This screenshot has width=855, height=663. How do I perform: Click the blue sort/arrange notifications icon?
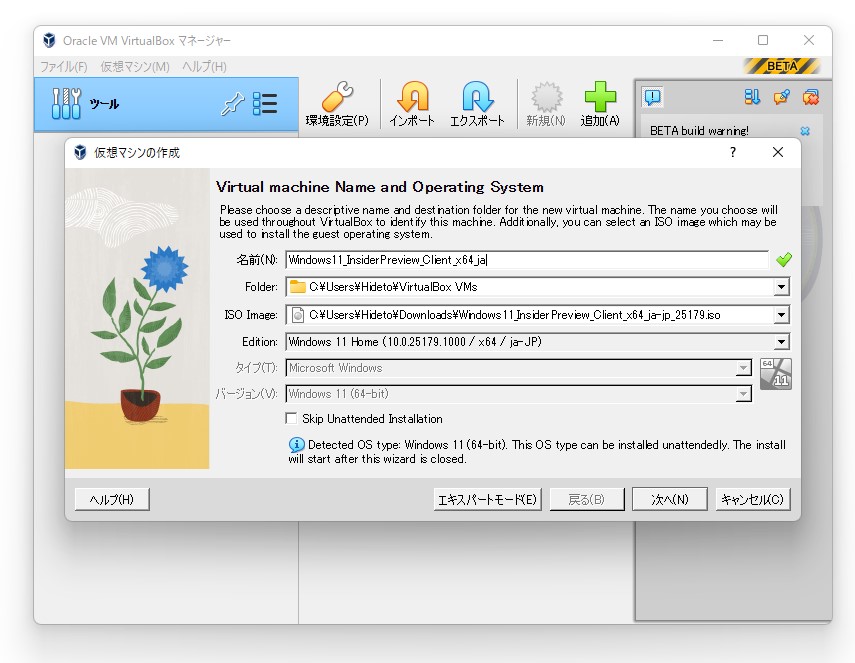click(752, 97)
